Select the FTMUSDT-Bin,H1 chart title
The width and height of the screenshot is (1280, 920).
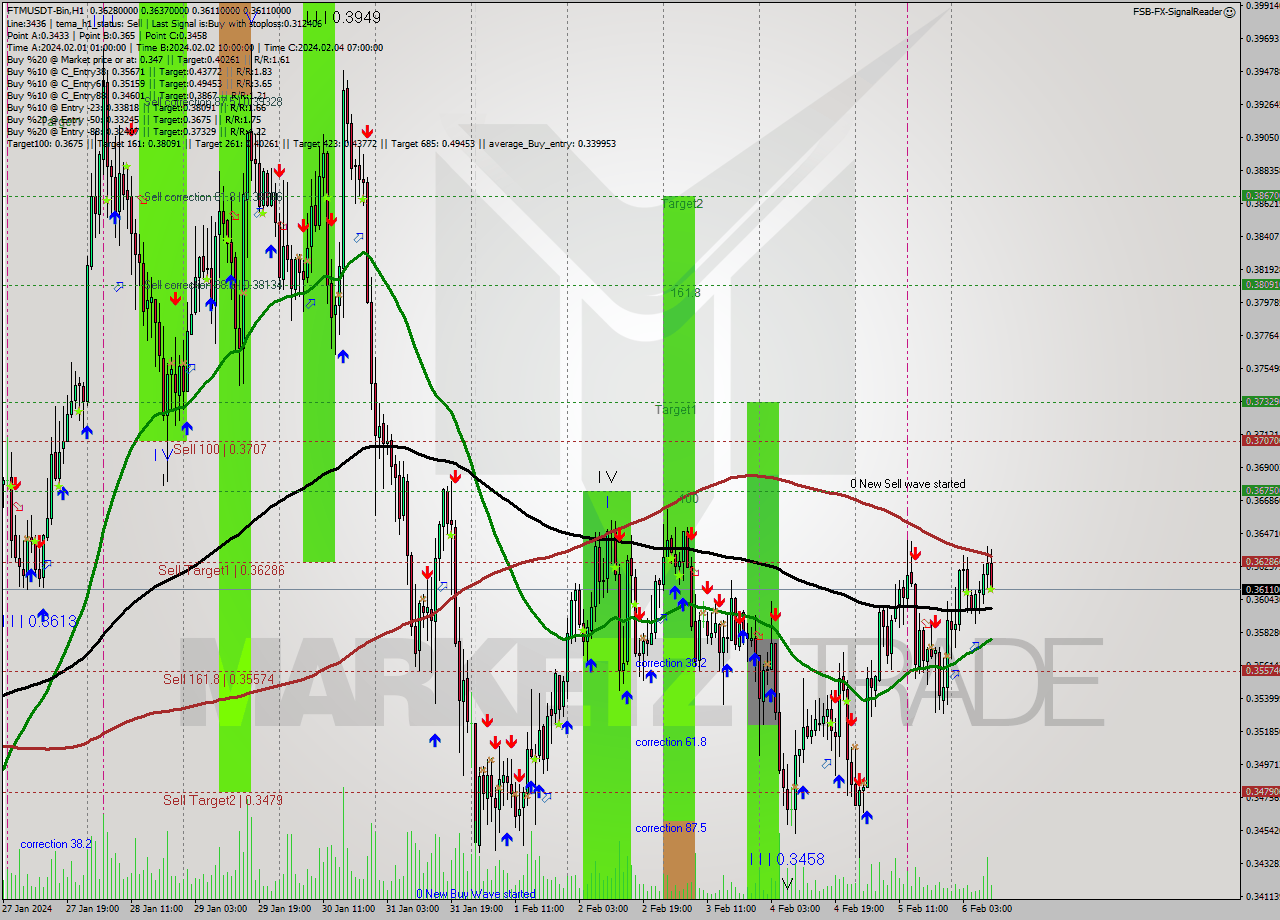click(45, 11)
